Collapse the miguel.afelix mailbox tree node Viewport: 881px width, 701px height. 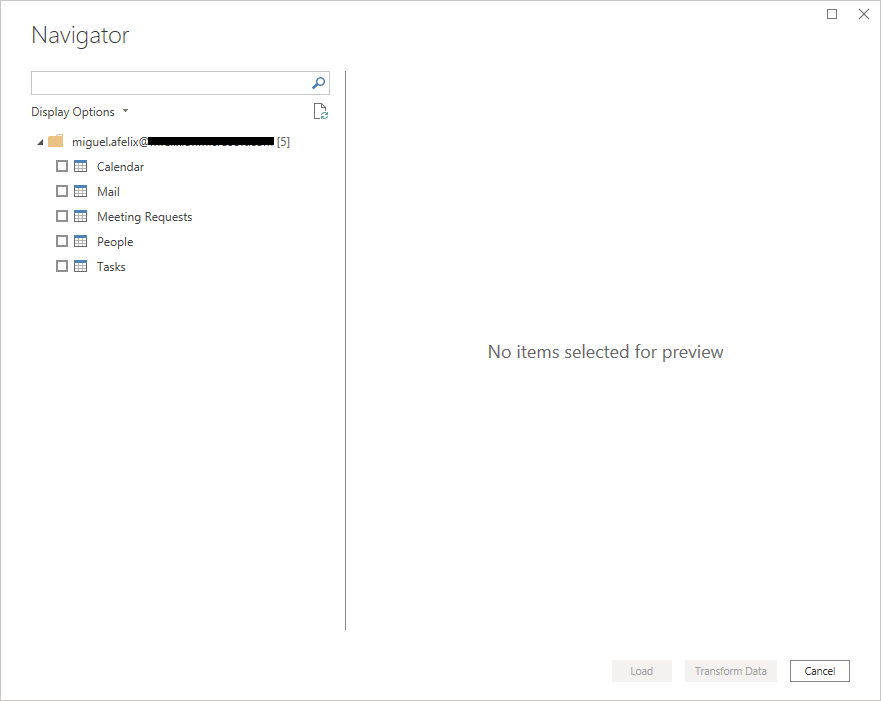(39, 142)
